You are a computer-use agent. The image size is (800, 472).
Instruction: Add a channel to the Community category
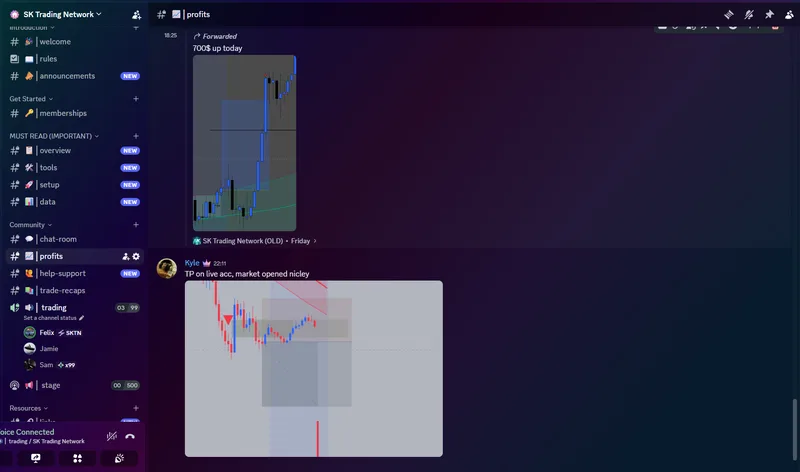coord(136,225)
